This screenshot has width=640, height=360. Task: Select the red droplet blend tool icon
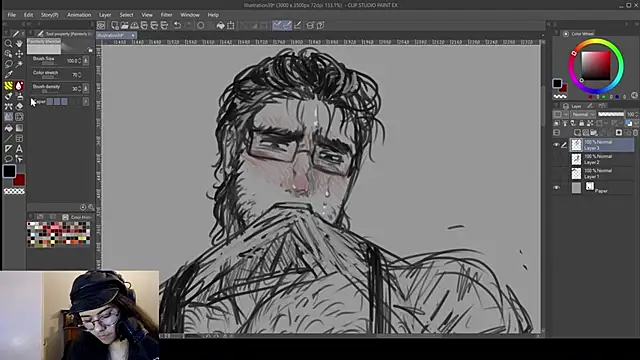point(19,86)
